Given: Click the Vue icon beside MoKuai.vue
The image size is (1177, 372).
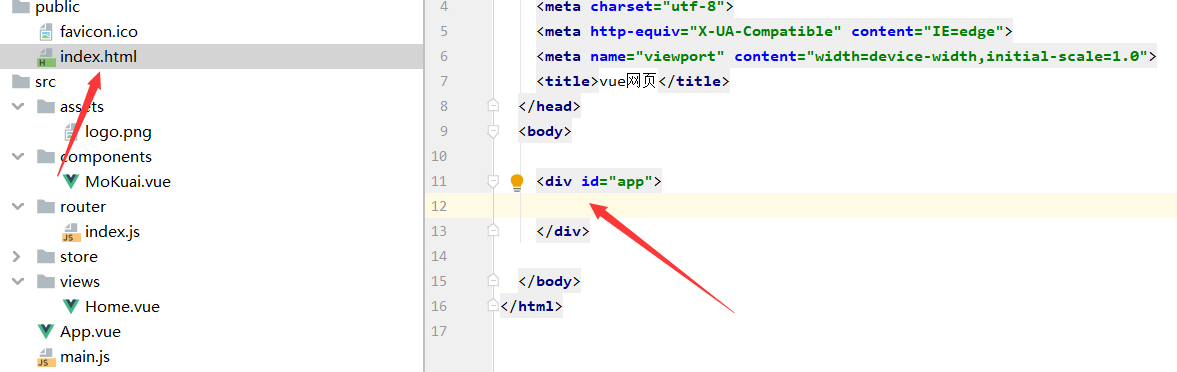Looking at the screenshot, I should (x=71, y=182).
